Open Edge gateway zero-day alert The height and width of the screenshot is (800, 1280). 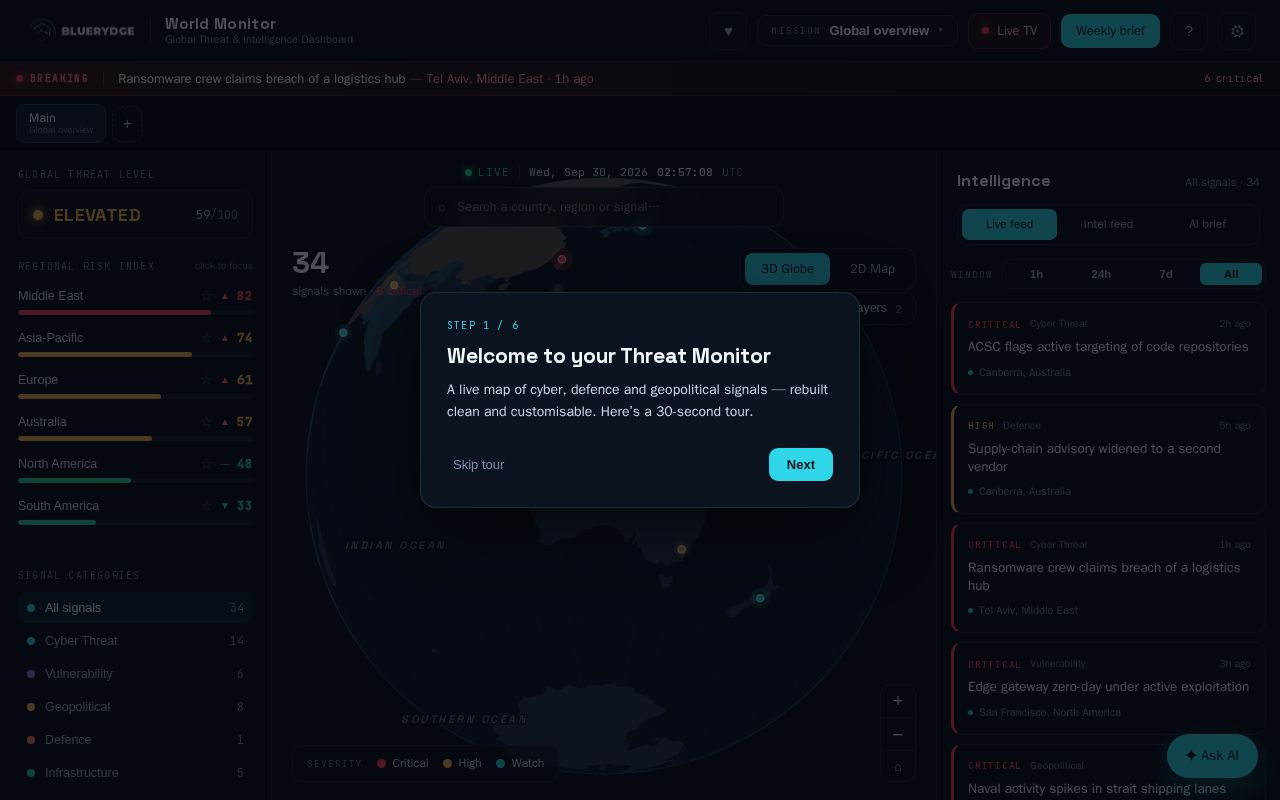coord(1108,688)
